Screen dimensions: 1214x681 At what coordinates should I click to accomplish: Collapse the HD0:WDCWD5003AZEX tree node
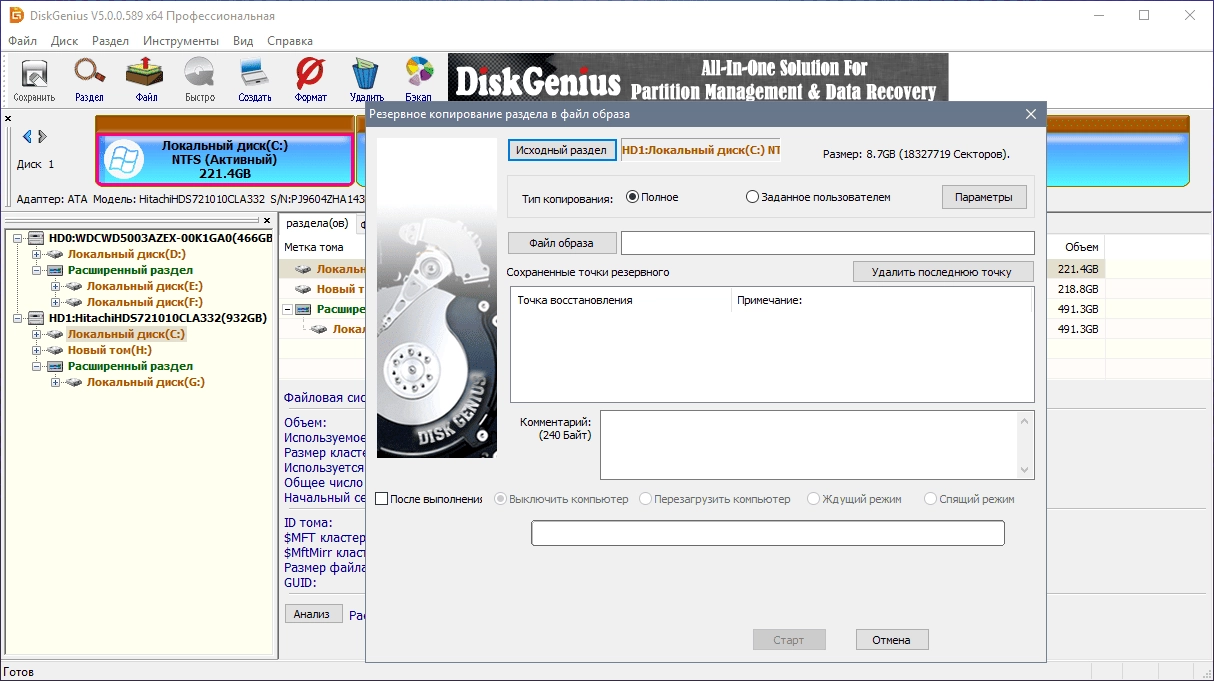pyautogui.click(x=18, y=238)
